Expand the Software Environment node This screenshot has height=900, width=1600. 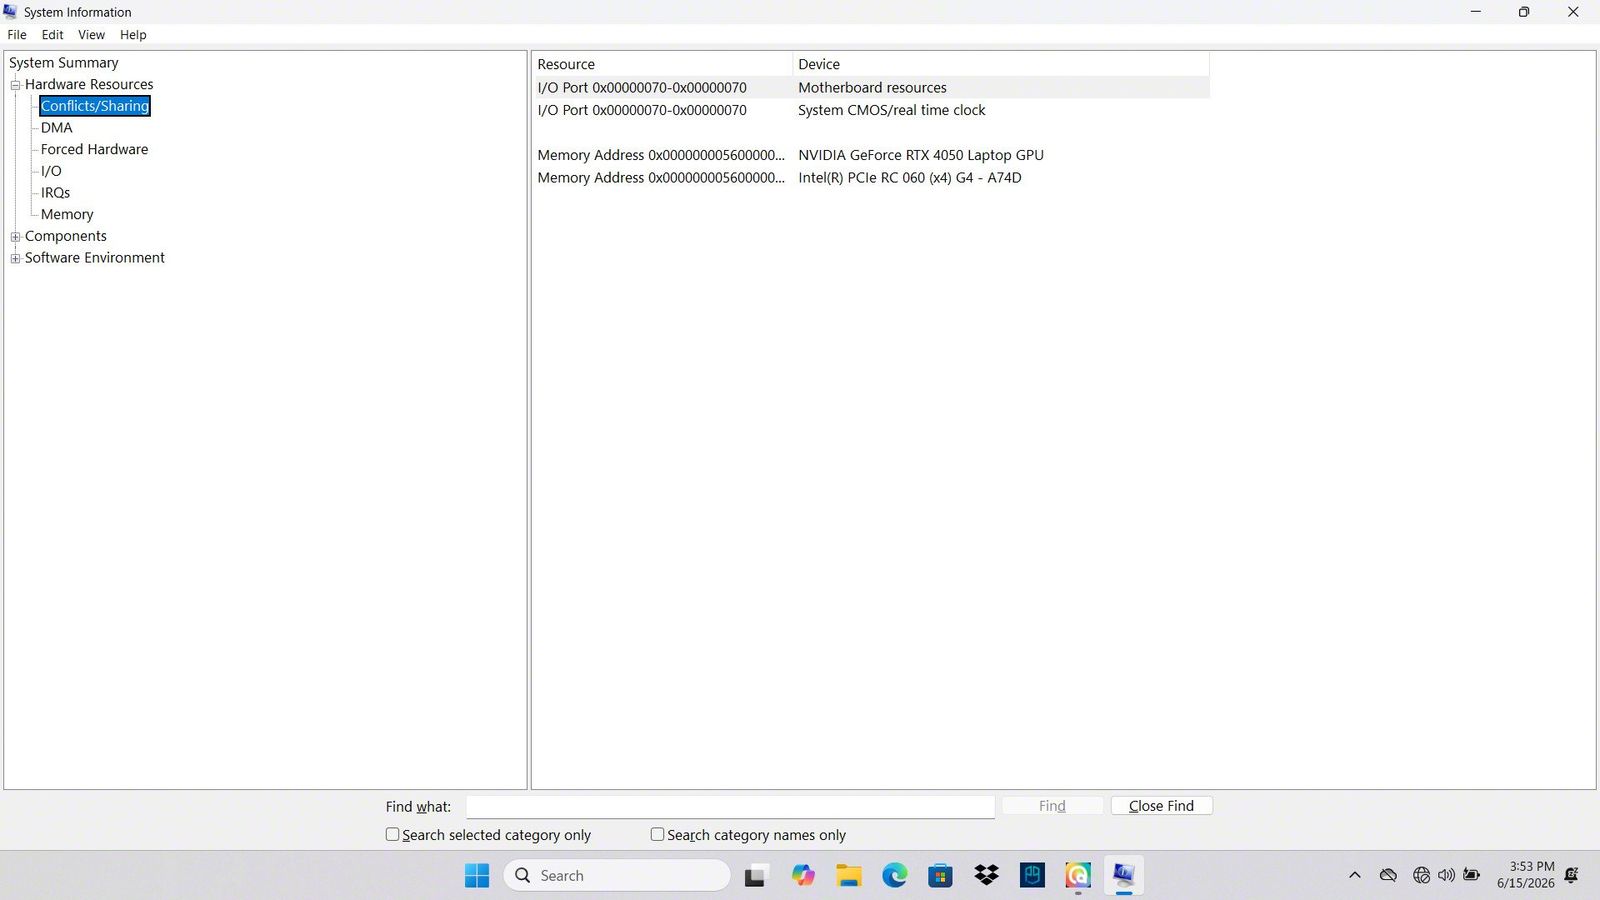coord(15,258)
